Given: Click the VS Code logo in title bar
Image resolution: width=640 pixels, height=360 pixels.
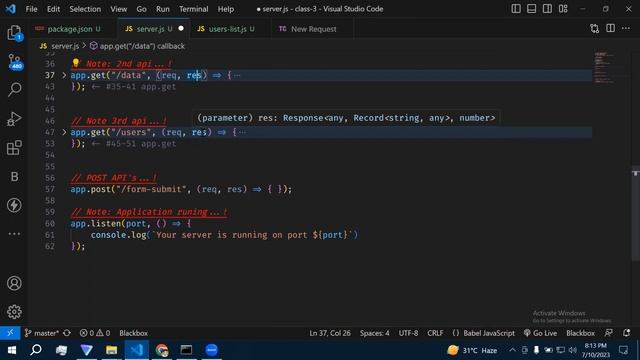Looking at the screenshot, I should click(x=10, y=9).
